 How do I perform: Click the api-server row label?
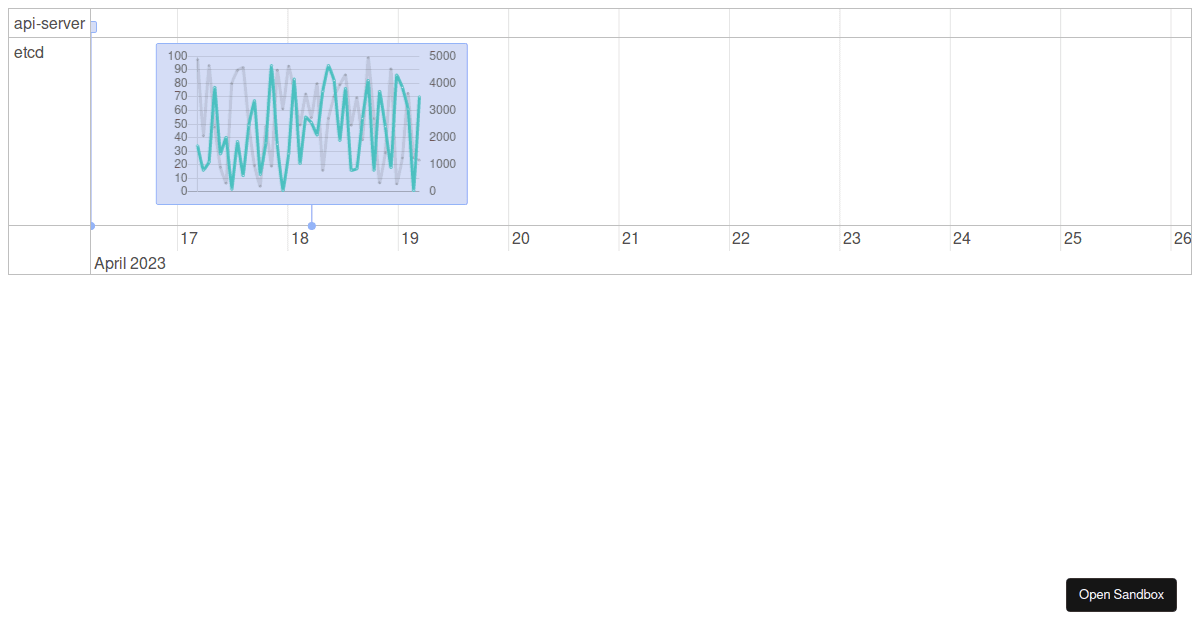(x=47, y=24)
